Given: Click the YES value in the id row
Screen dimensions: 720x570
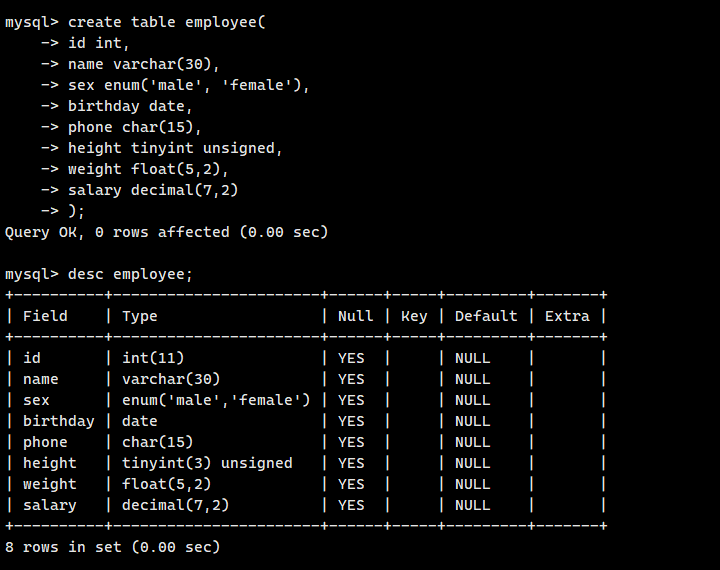Looking at the screenshot, I should point(351,358).
